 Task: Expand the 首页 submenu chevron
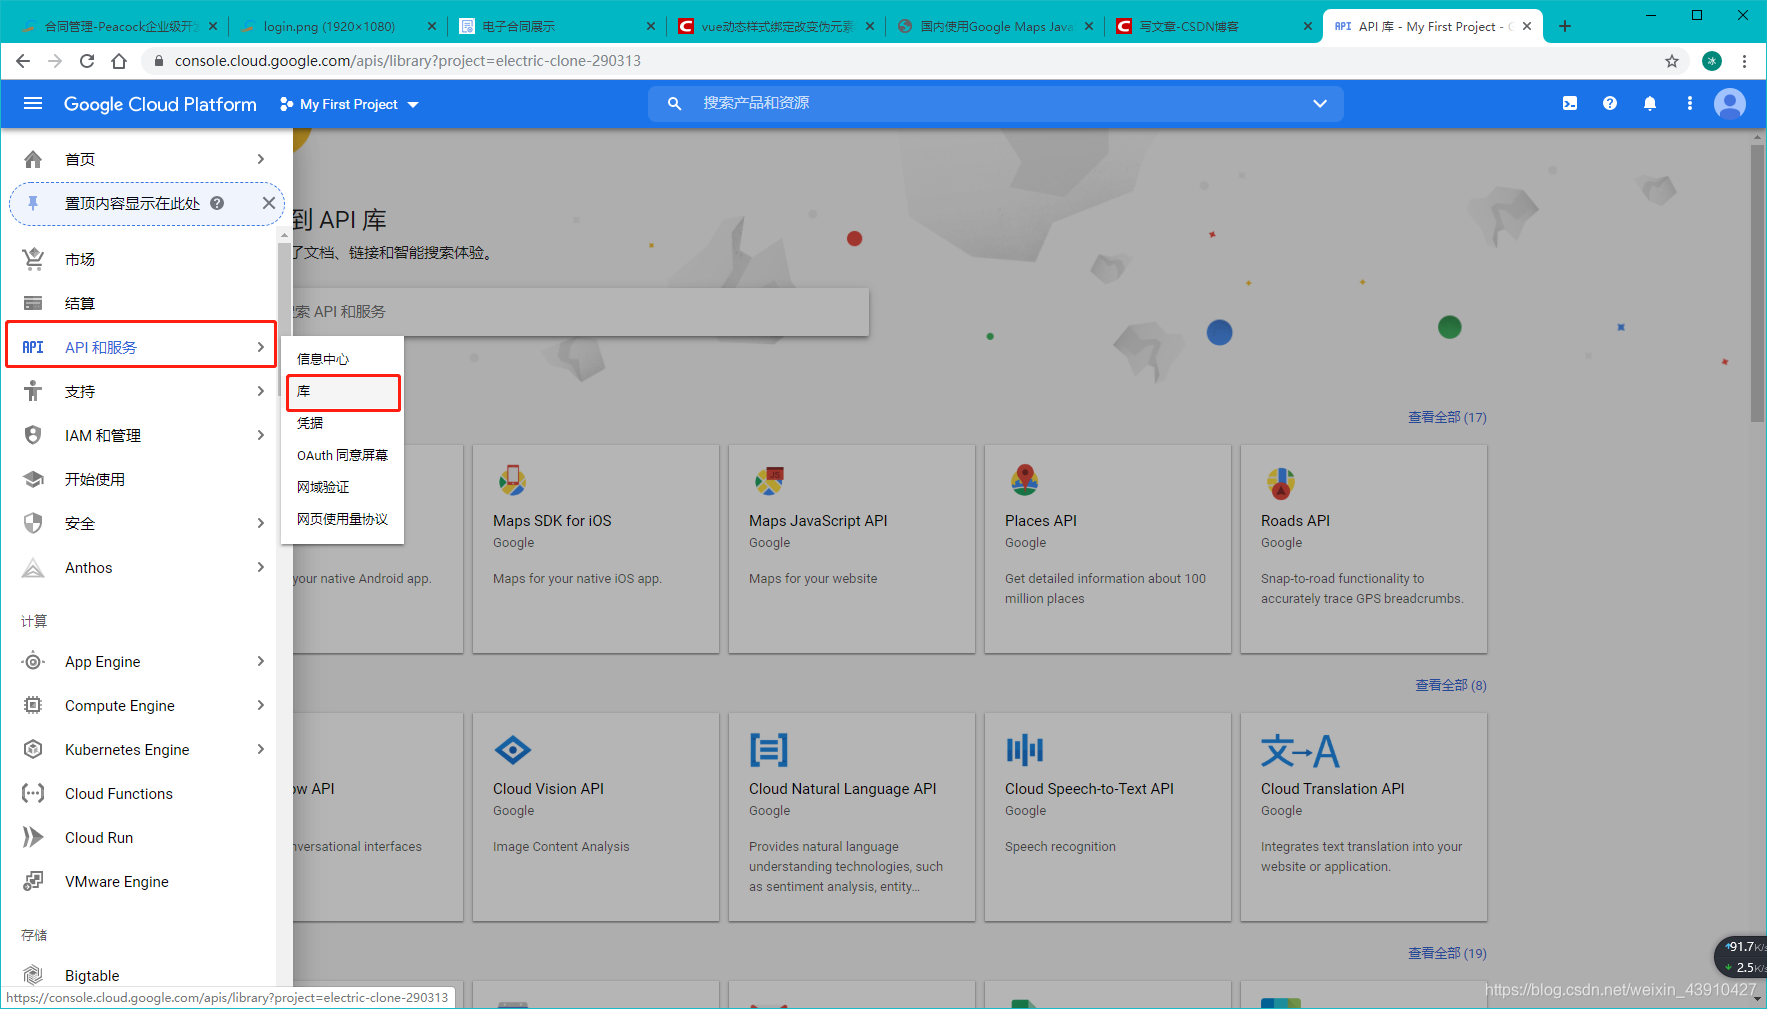260,159
